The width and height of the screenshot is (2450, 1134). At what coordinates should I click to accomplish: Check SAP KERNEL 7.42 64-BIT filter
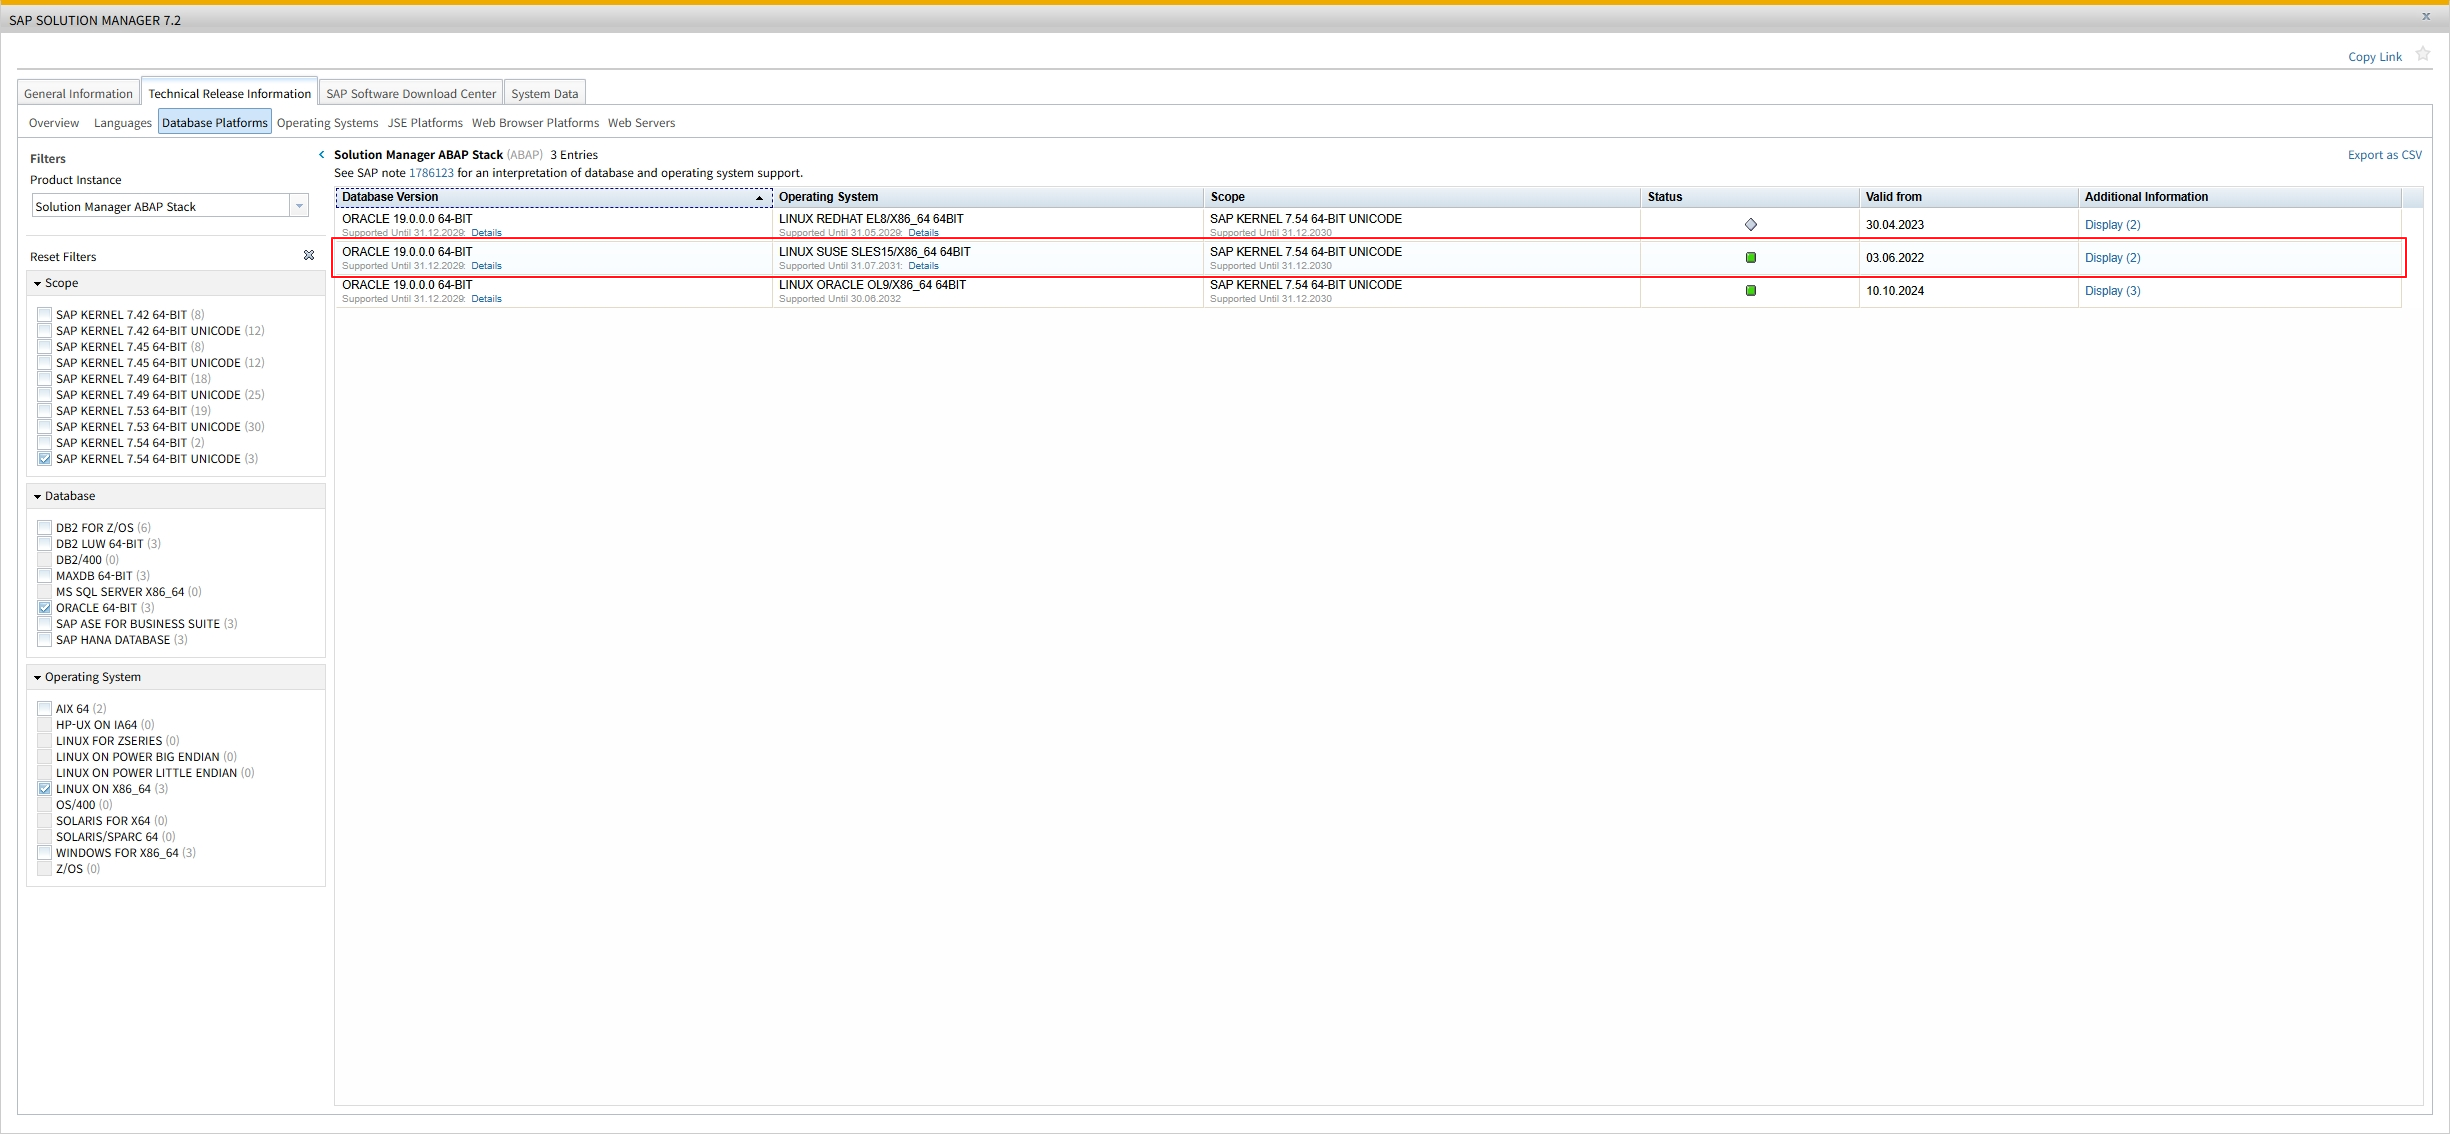tap(44, 314)
